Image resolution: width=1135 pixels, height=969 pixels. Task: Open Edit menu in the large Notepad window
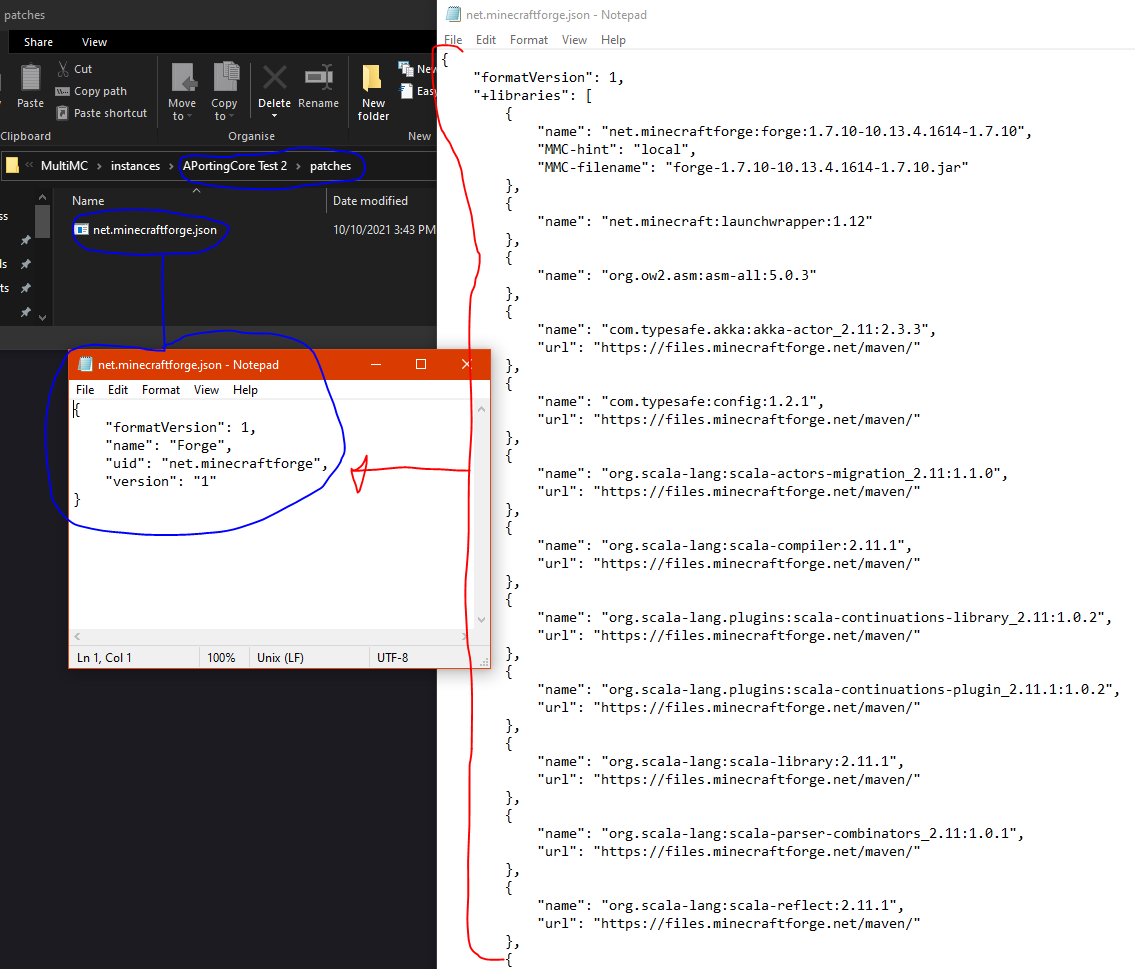coord(486,40)
